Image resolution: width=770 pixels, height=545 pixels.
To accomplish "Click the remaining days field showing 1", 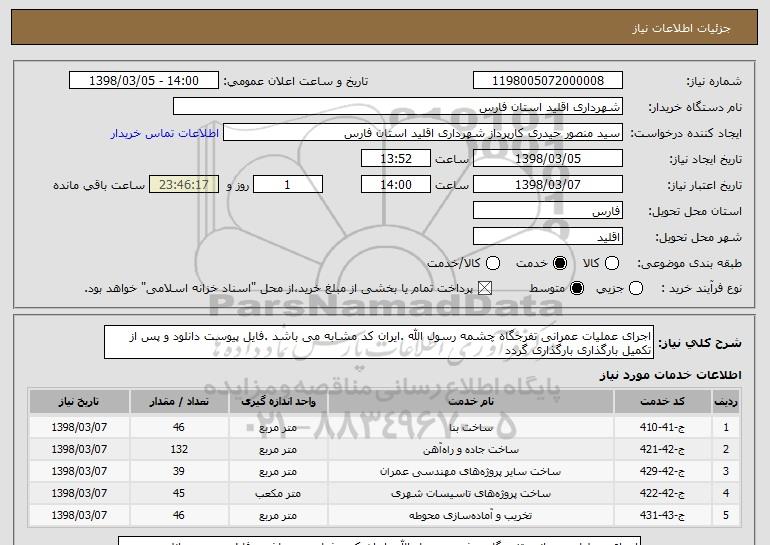I will [288, 185].
